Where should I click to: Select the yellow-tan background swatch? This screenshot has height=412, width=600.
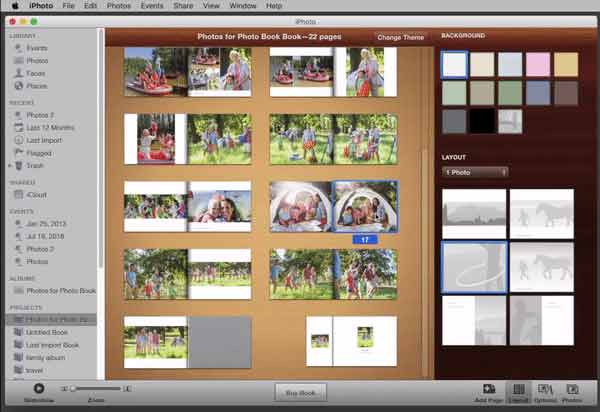point(566,65)
